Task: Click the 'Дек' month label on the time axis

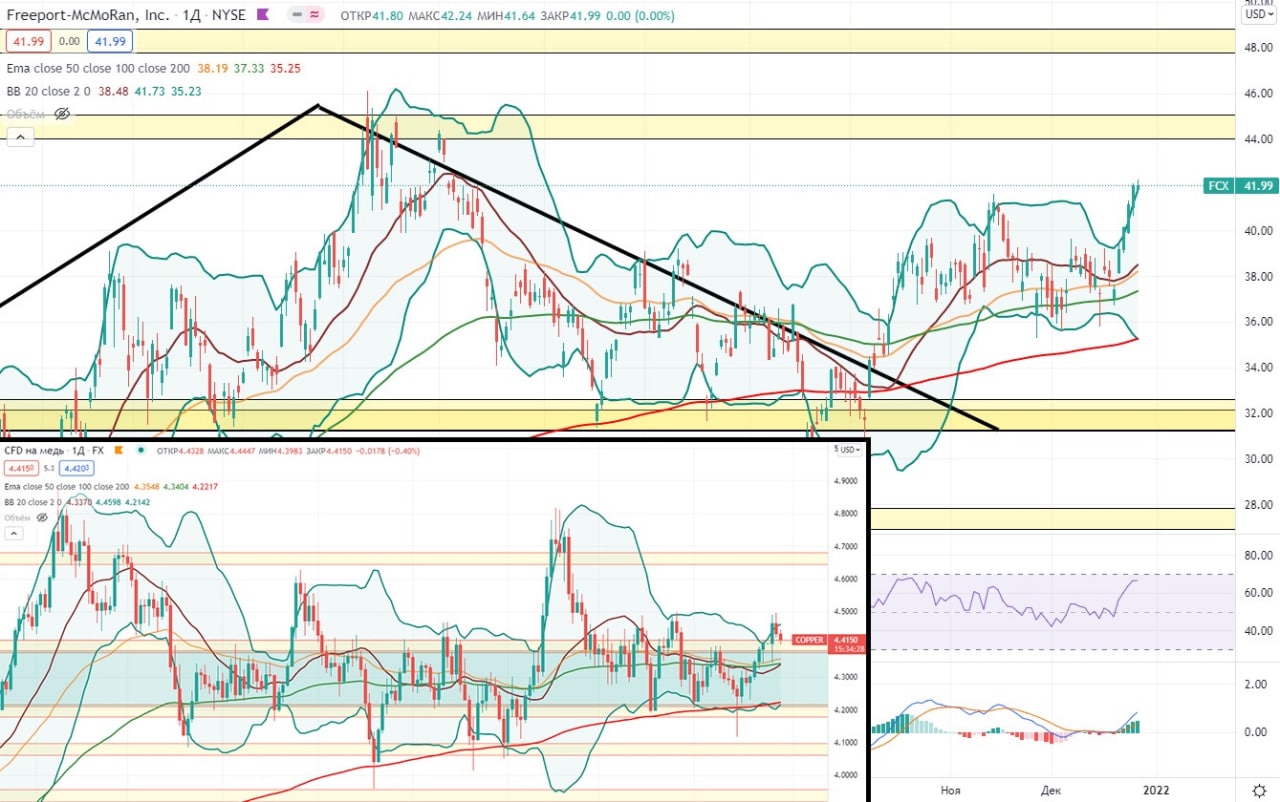Action: 1051,790
